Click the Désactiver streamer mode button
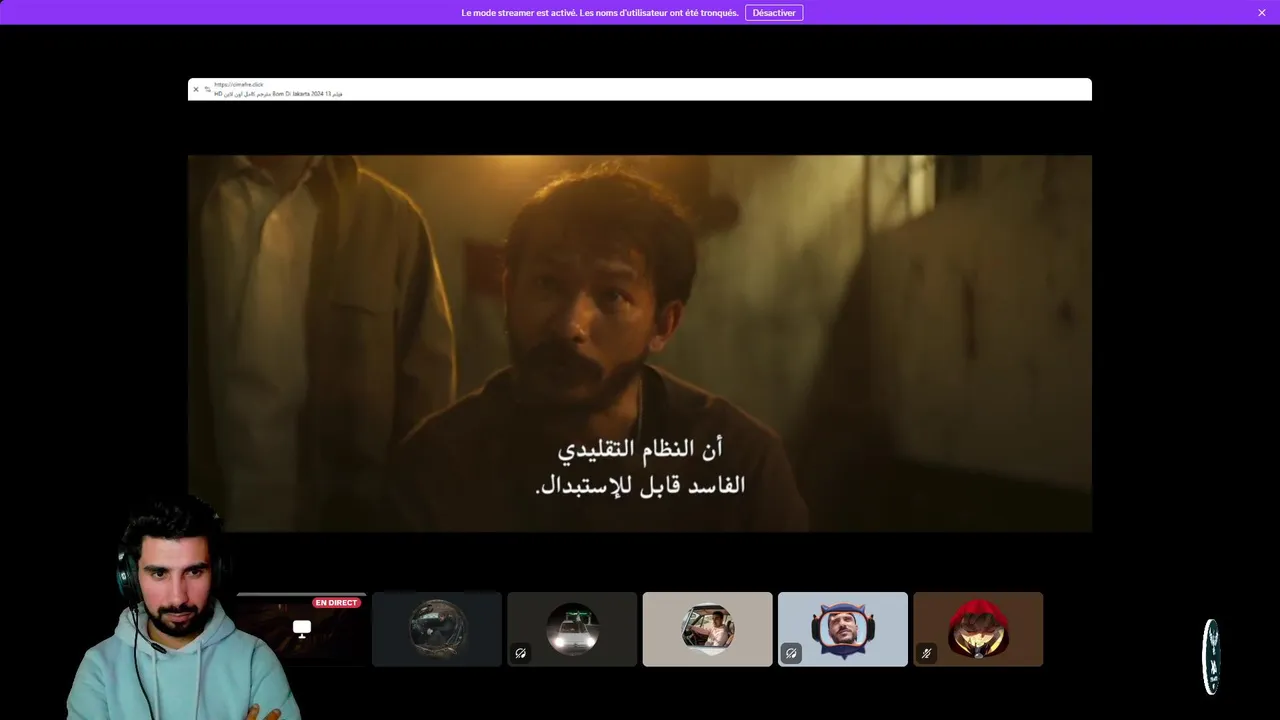 coord(774,13)
